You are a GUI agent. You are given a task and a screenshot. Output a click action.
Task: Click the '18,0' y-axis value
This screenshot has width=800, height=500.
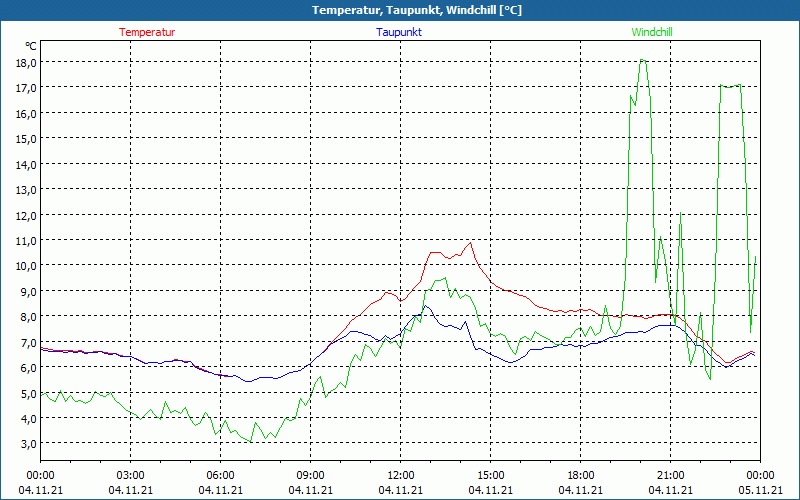[x=27, y=62]
